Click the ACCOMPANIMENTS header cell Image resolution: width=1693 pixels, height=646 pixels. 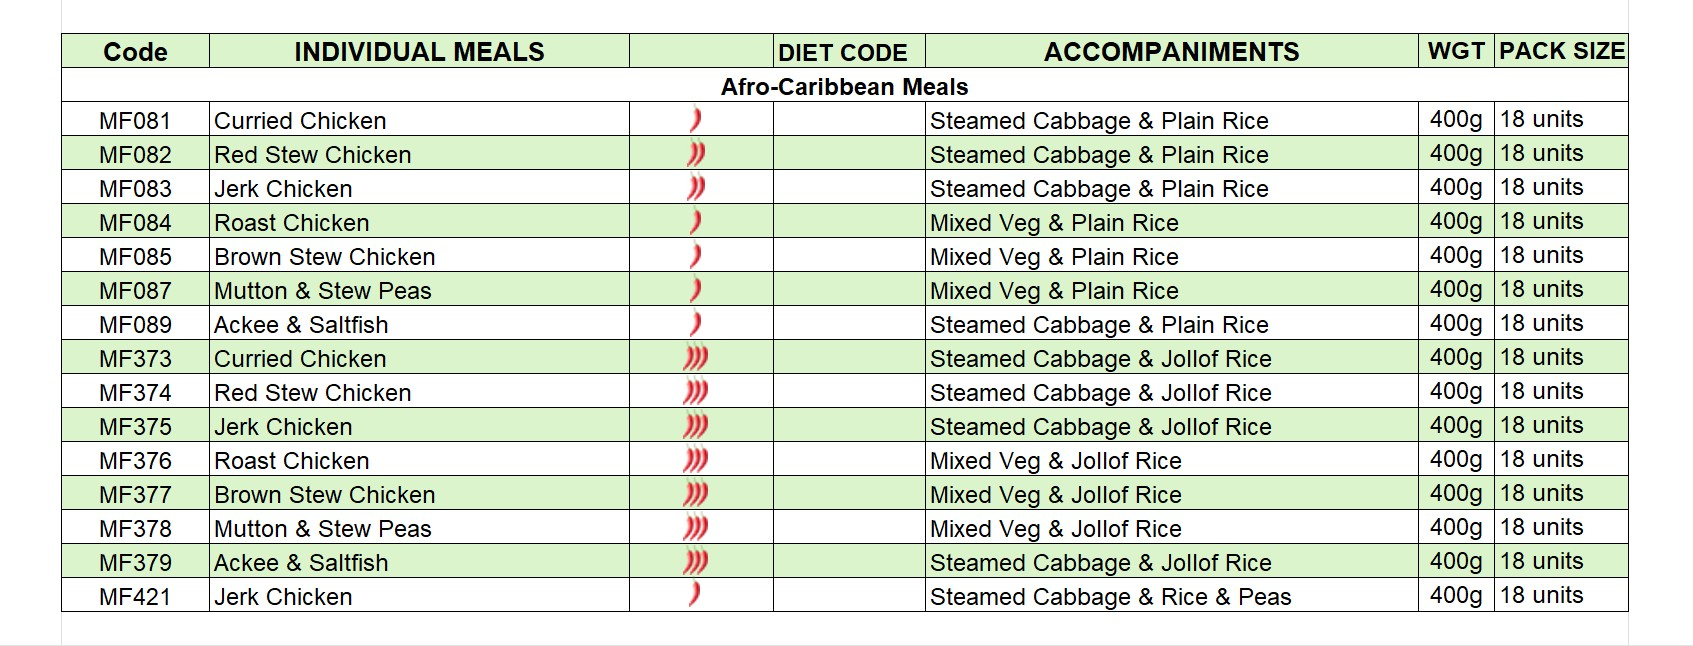[1171, 52]
